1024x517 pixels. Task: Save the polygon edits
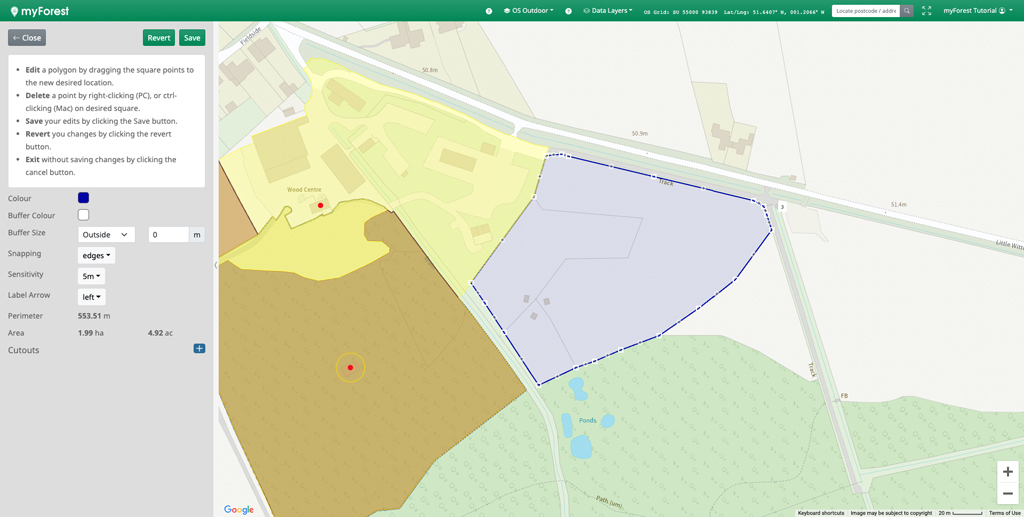[x=192, y=38]
